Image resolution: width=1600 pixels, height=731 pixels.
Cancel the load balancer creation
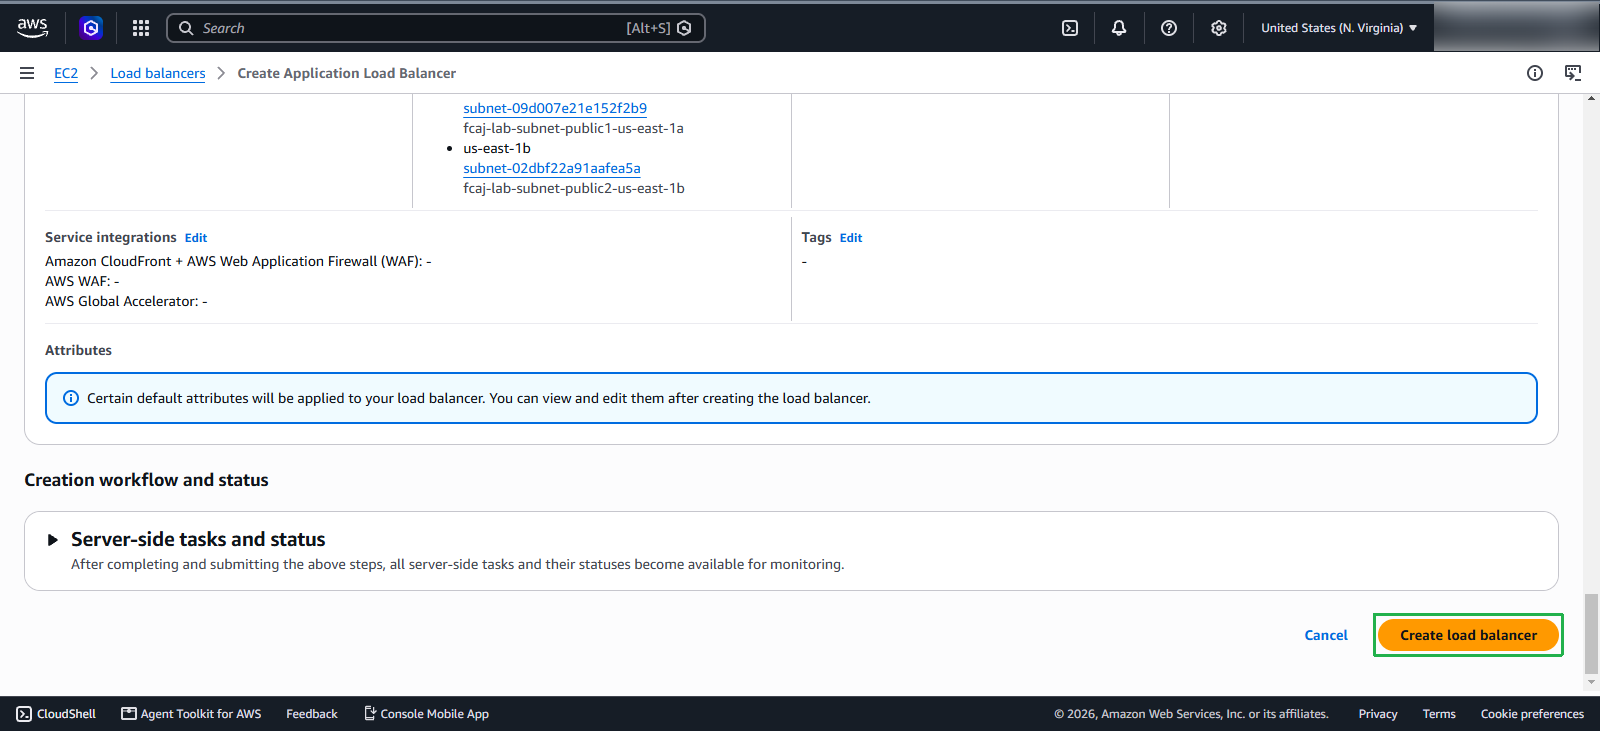(x=1326, y=635)
